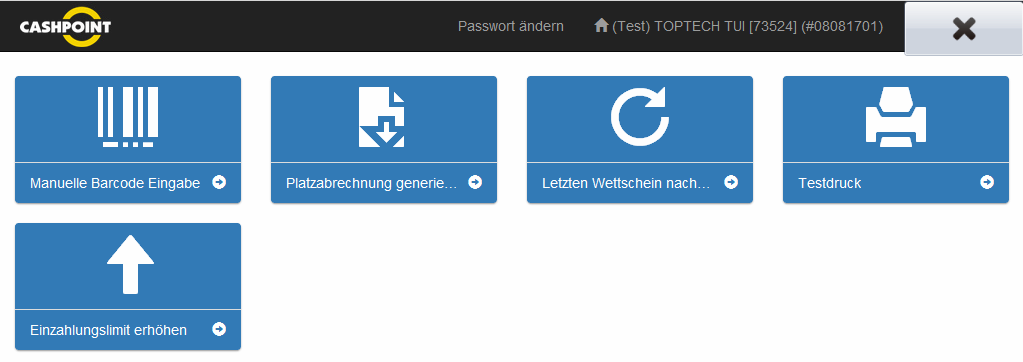This screenshot has width=1023, height=362.
Task: Click arrow circle beside Manuelle Barcode Eingabe
Action: pyautogui.click(x=219, y=182)
